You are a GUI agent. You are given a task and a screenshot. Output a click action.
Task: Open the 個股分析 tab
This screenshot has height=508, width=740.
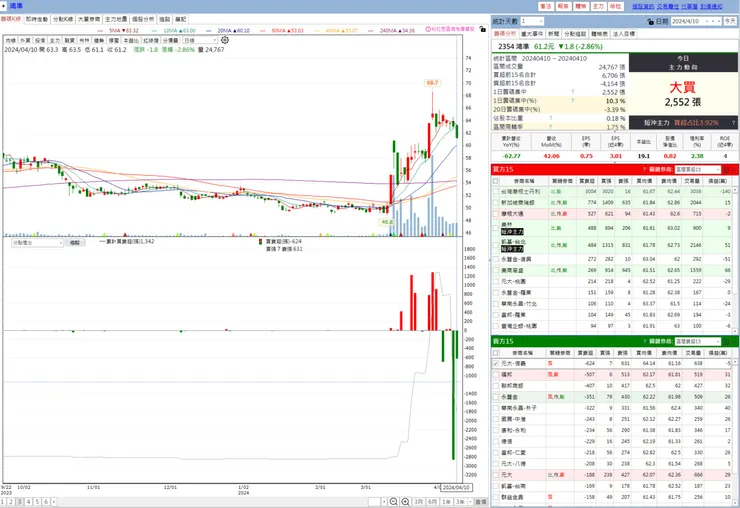click(143, 19)
